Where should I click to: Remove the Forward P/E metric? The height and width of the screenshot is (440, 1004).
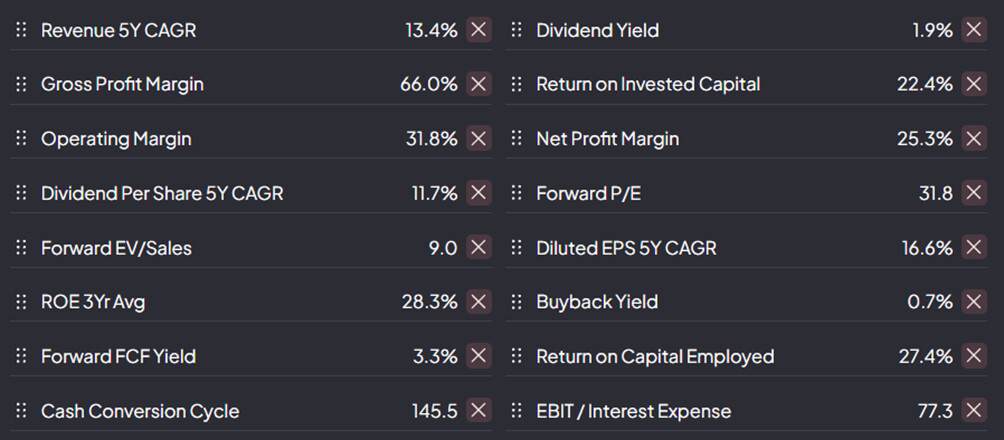pos(974,193)
